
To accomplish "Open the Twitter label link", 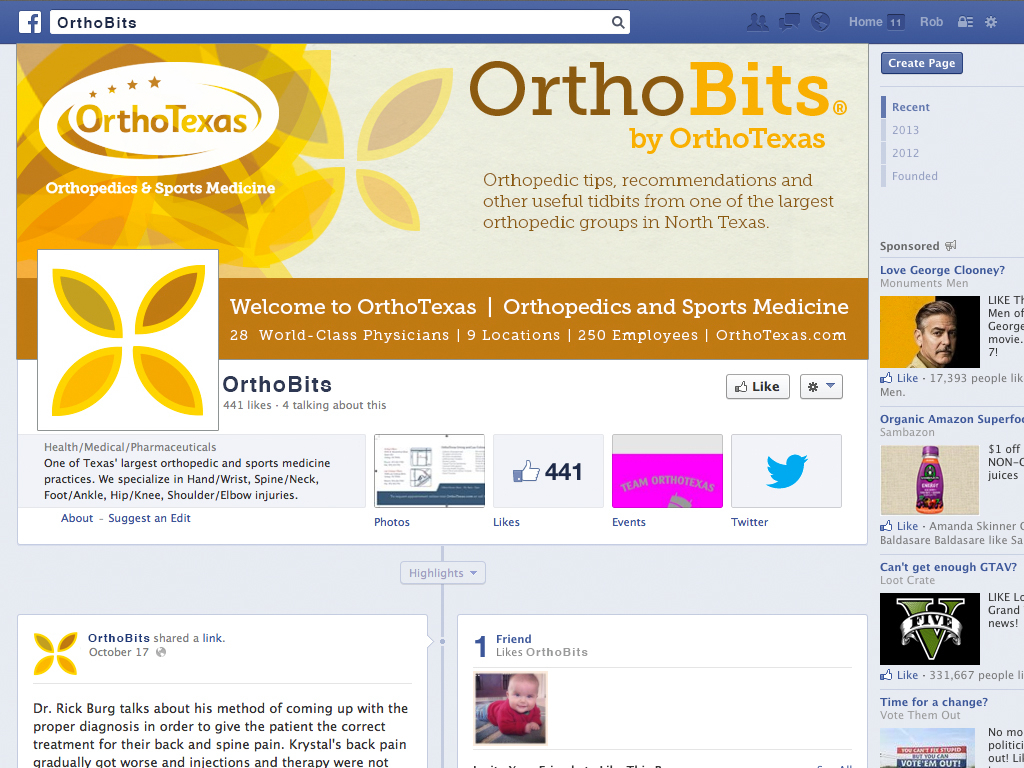I will click(x=749, y=522).
